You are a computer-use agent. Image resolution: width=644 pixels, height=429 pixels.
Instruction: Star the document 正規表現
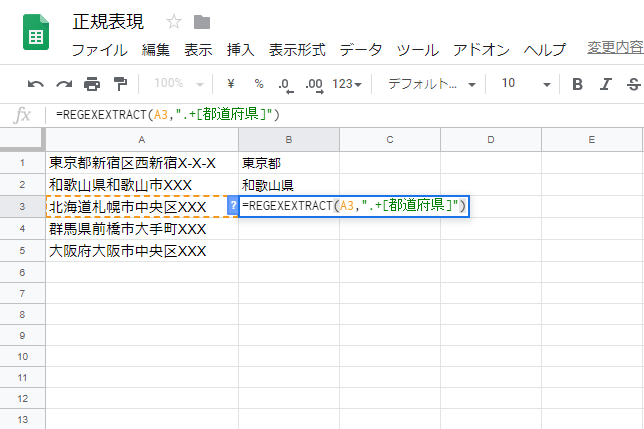174,22
